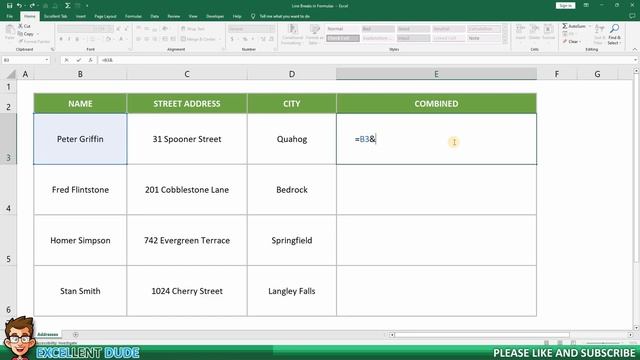The image size is (640, 360).
Task: Select column B header
Action: click(80, 74)
